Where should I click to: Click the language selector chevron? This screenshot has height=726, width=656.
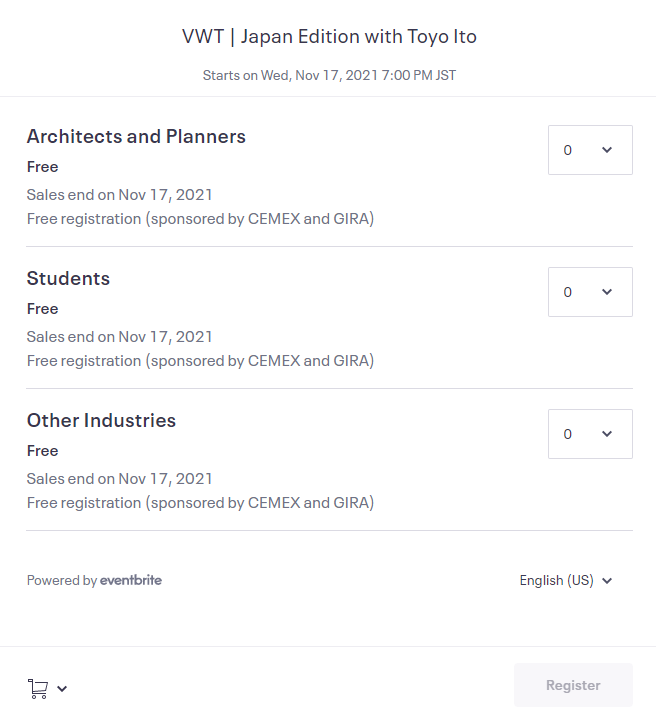tap(607, 581)
